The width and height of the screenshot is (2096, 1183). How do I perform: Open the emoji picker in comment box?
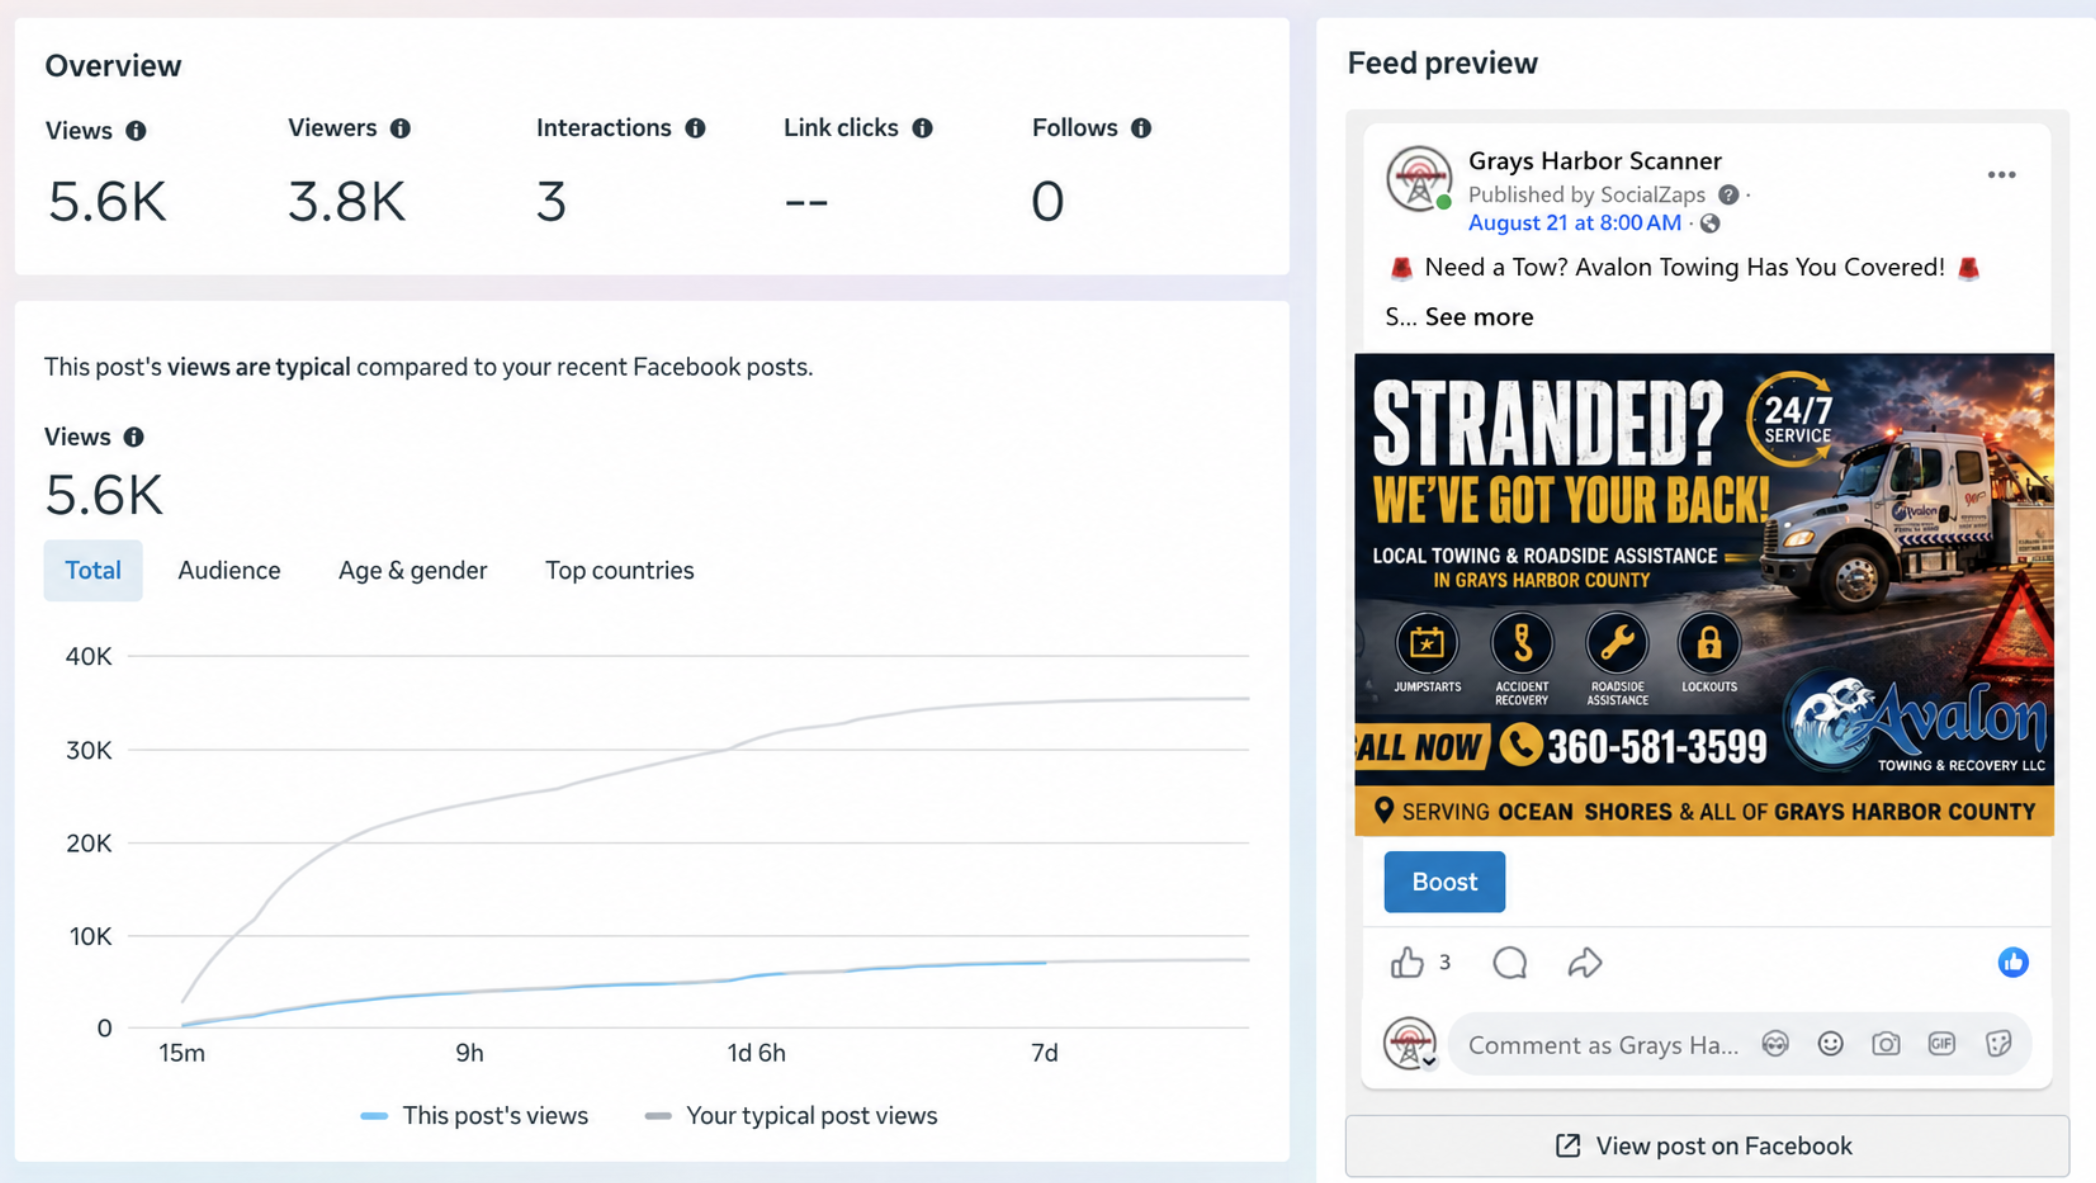[x=1830, y=1044]
